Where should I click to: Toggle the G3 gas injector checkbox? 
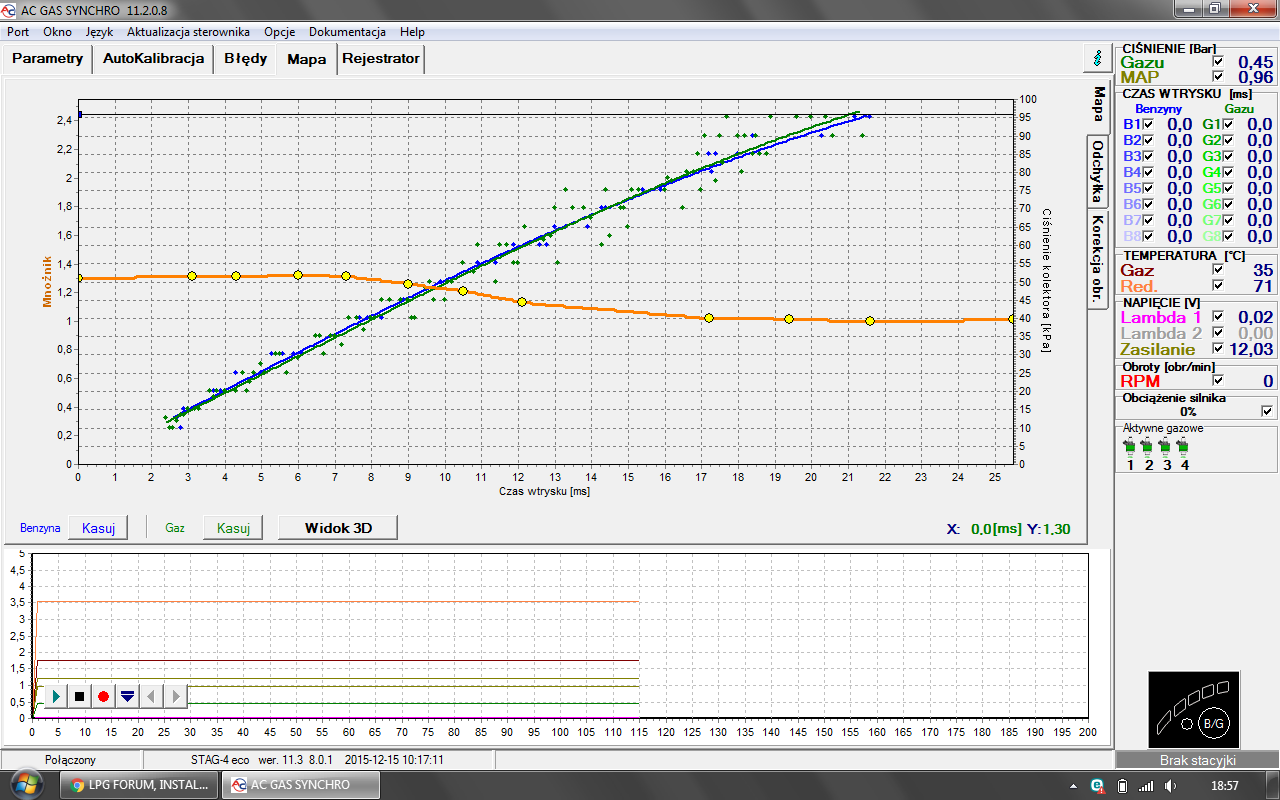[1228, 156]
